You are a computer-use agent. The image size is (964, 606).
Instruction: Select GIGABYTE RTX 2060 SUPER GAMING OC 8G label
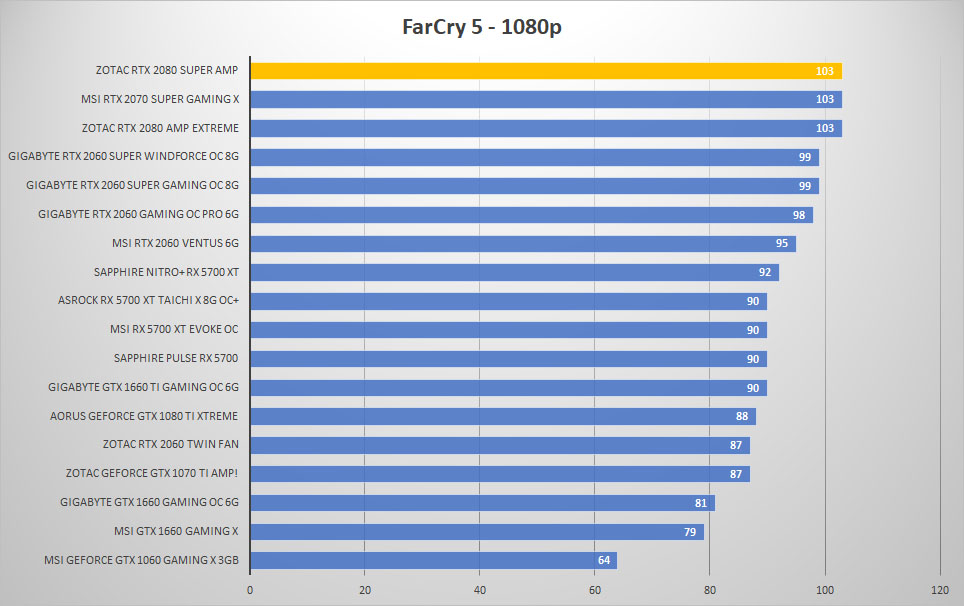(132, 185)
